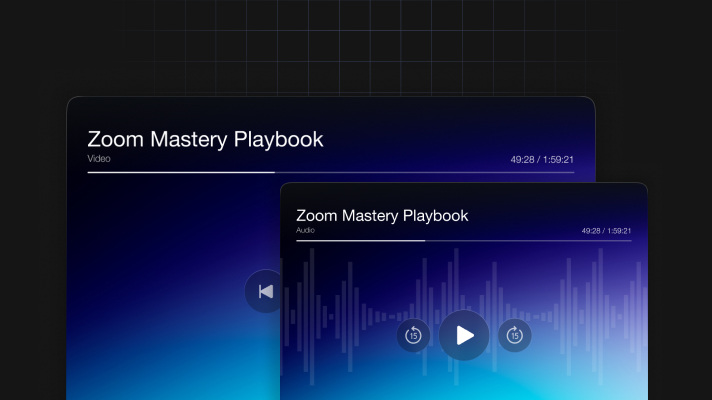The height and width of the screenshot is (400, 712).
Task: Click skip-to-previous icon in video player
Action: point(265,291)
